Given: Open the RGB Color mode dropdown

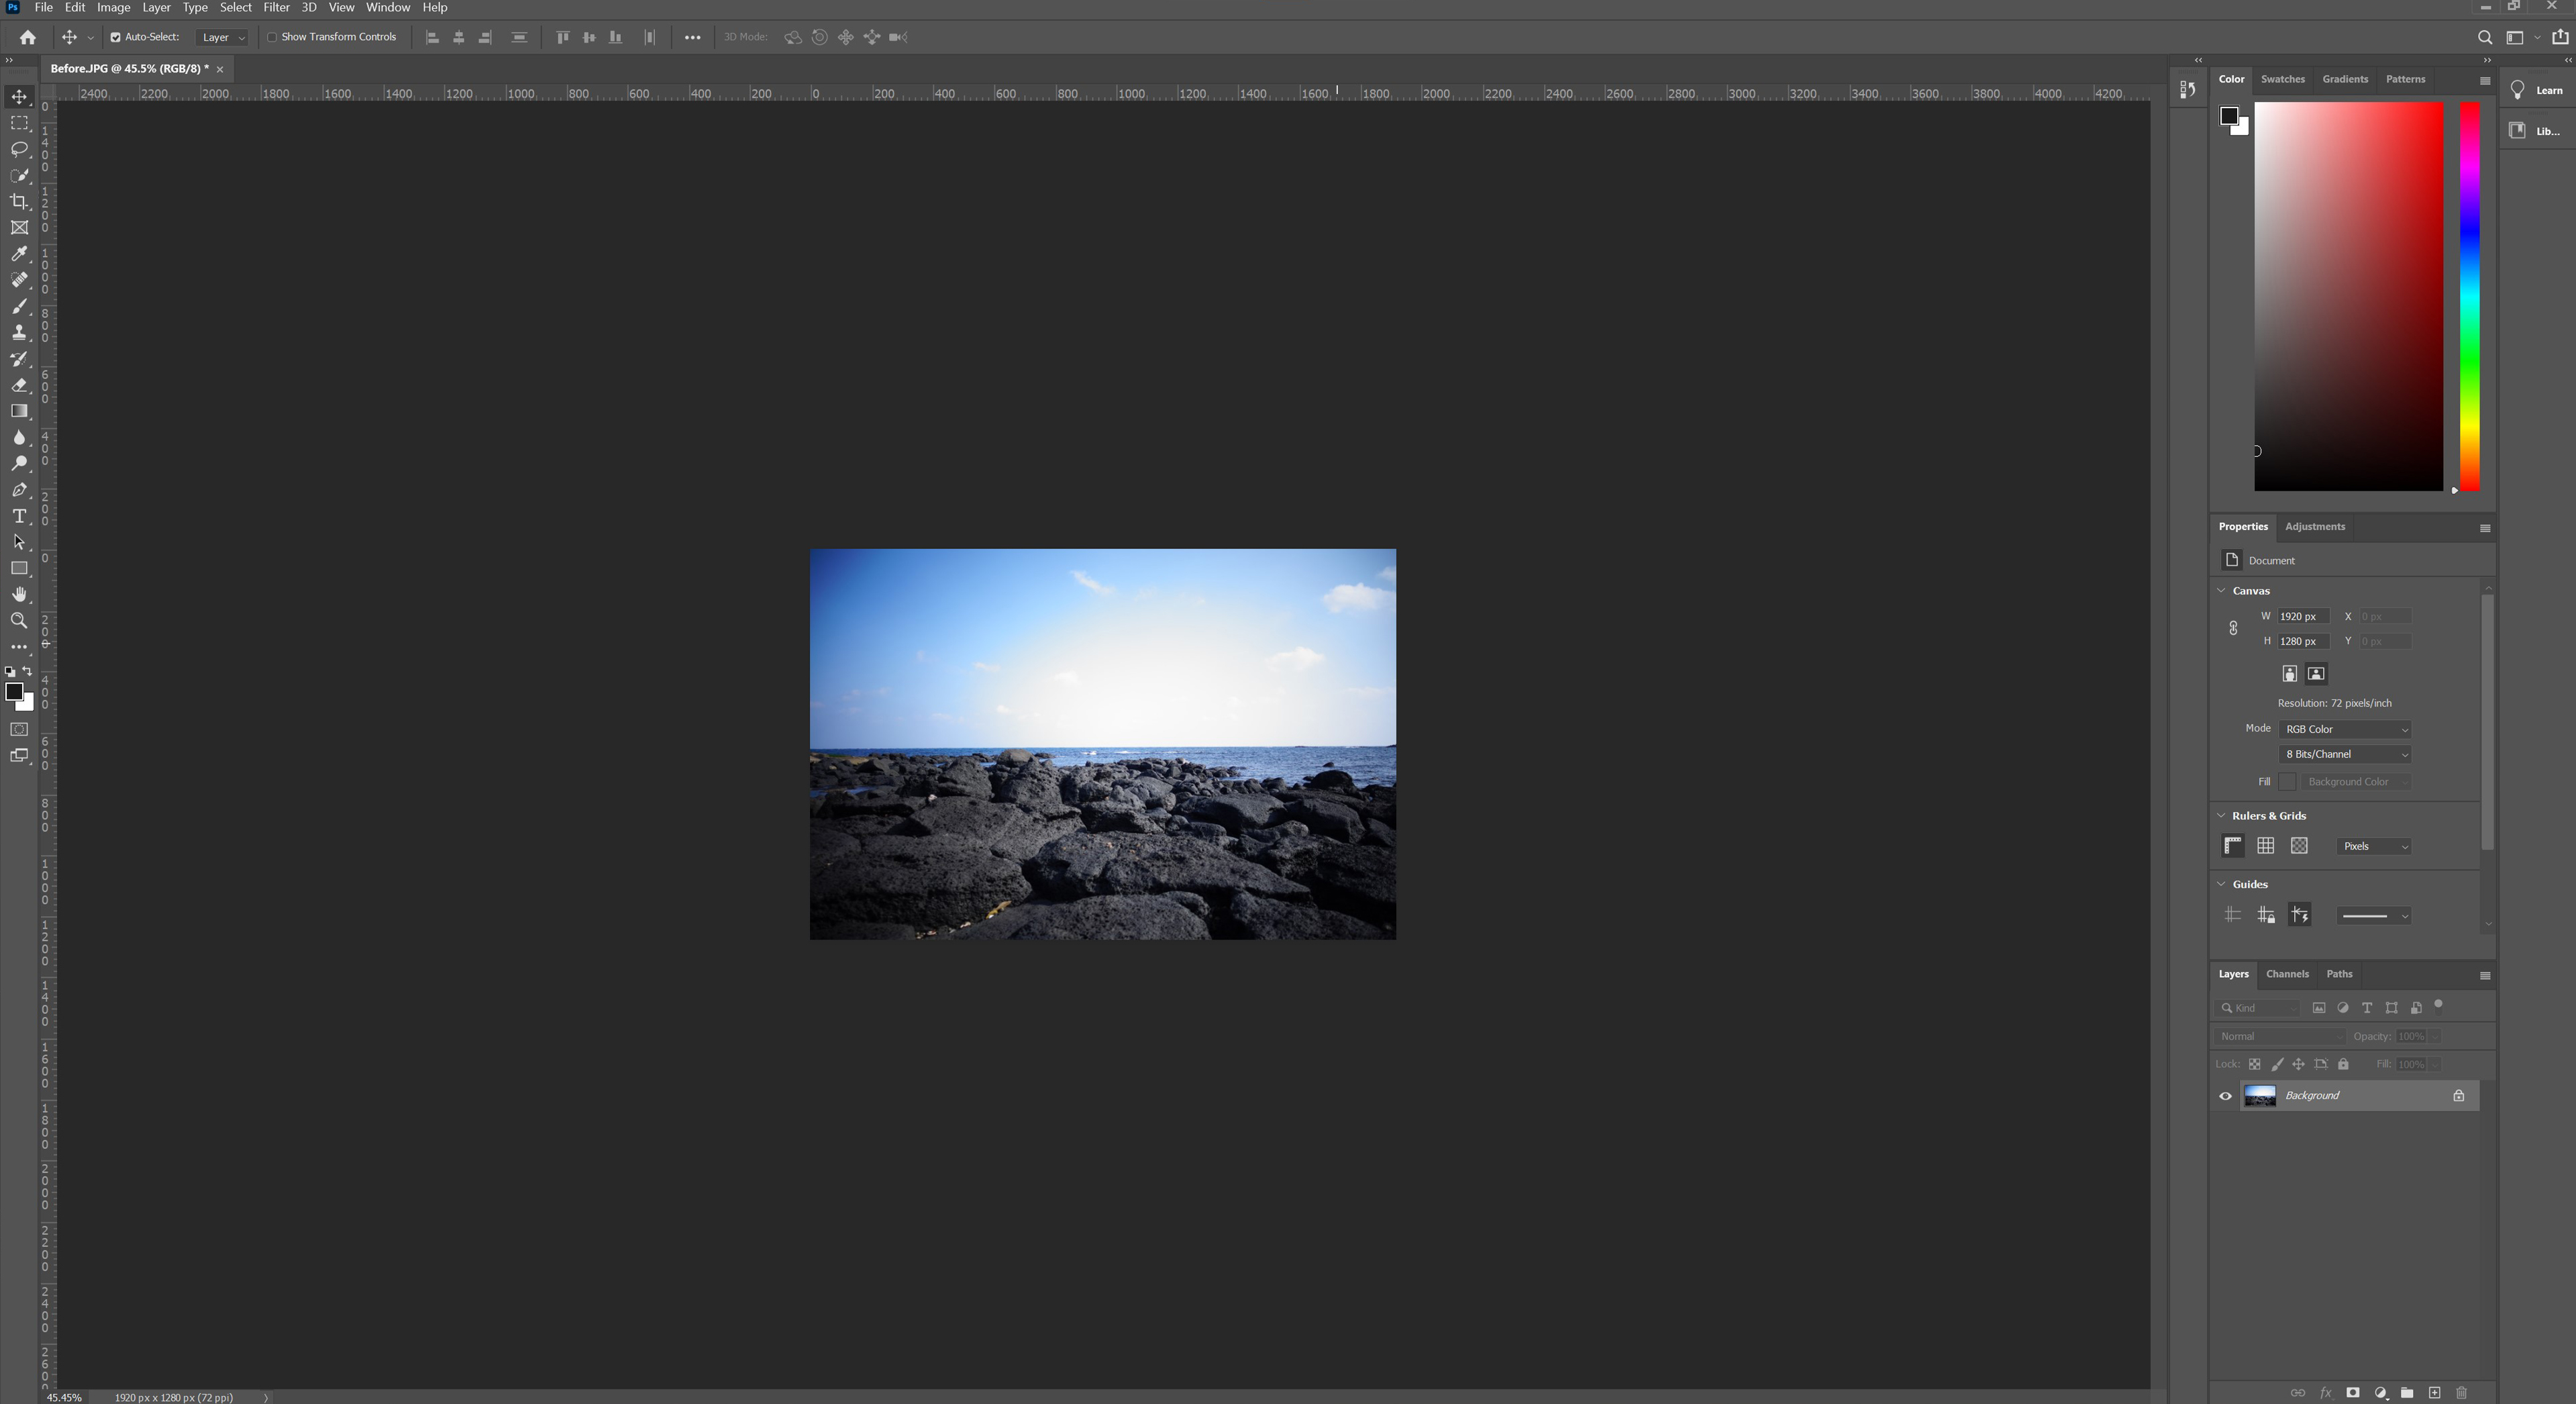Looking at the screenshot, I should 2344,729.
